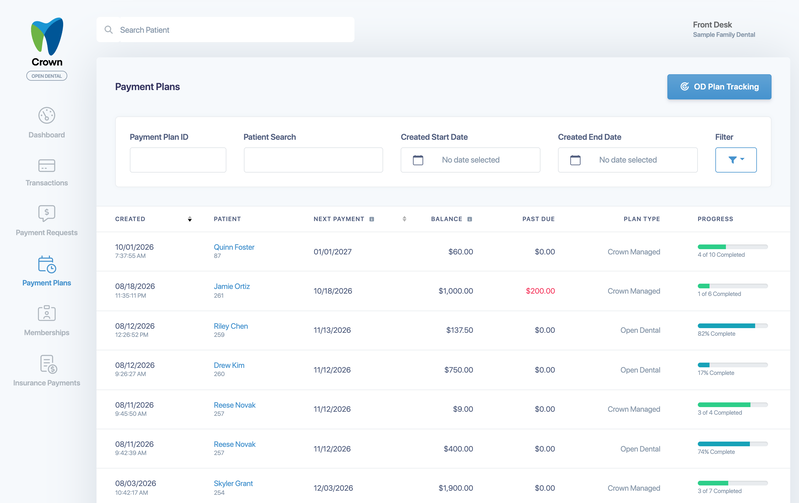
Task: Click next payment date 11/13/2026
Action: 332,330
